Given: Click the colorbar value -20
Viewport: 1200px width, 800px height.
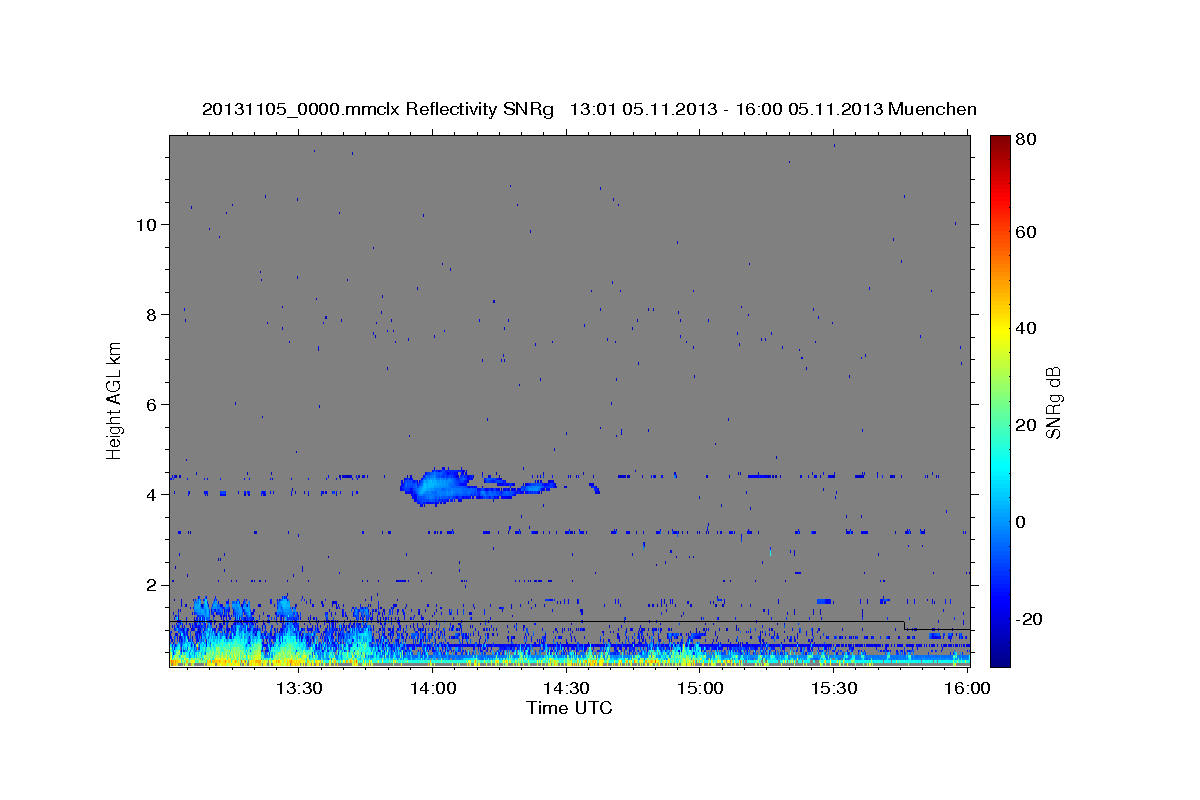Looking at the screenshot, I should (1027, 619).
